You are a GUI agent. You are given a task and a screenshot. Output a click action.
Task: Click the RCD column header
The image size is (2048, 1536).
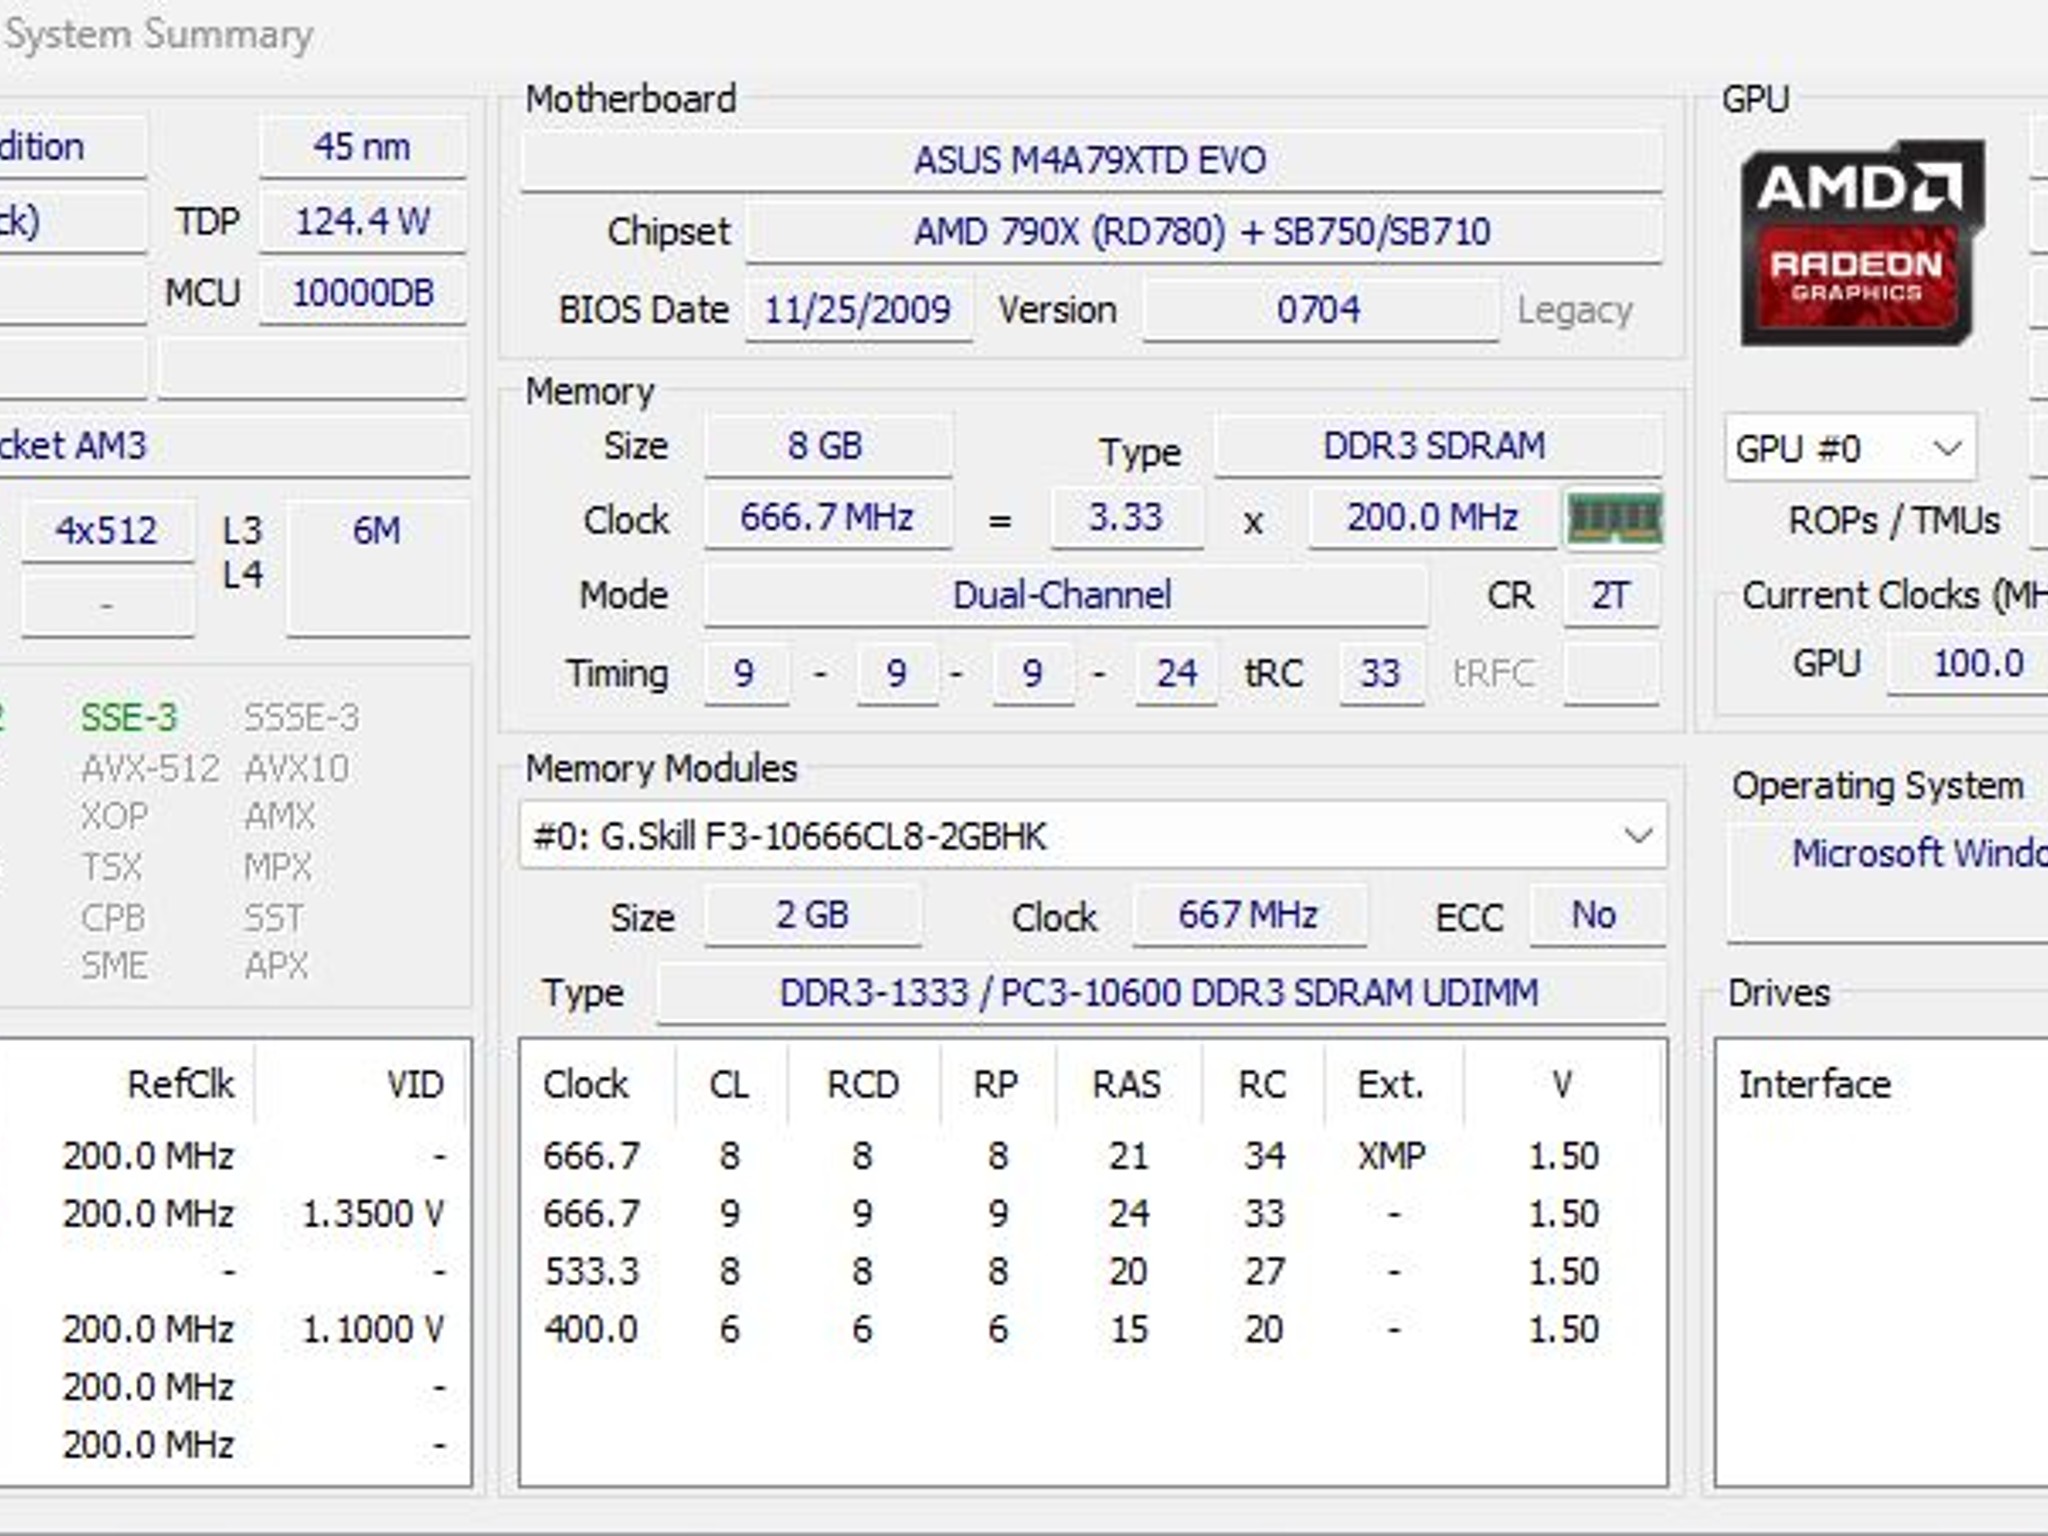click(x=863, y=1085)
